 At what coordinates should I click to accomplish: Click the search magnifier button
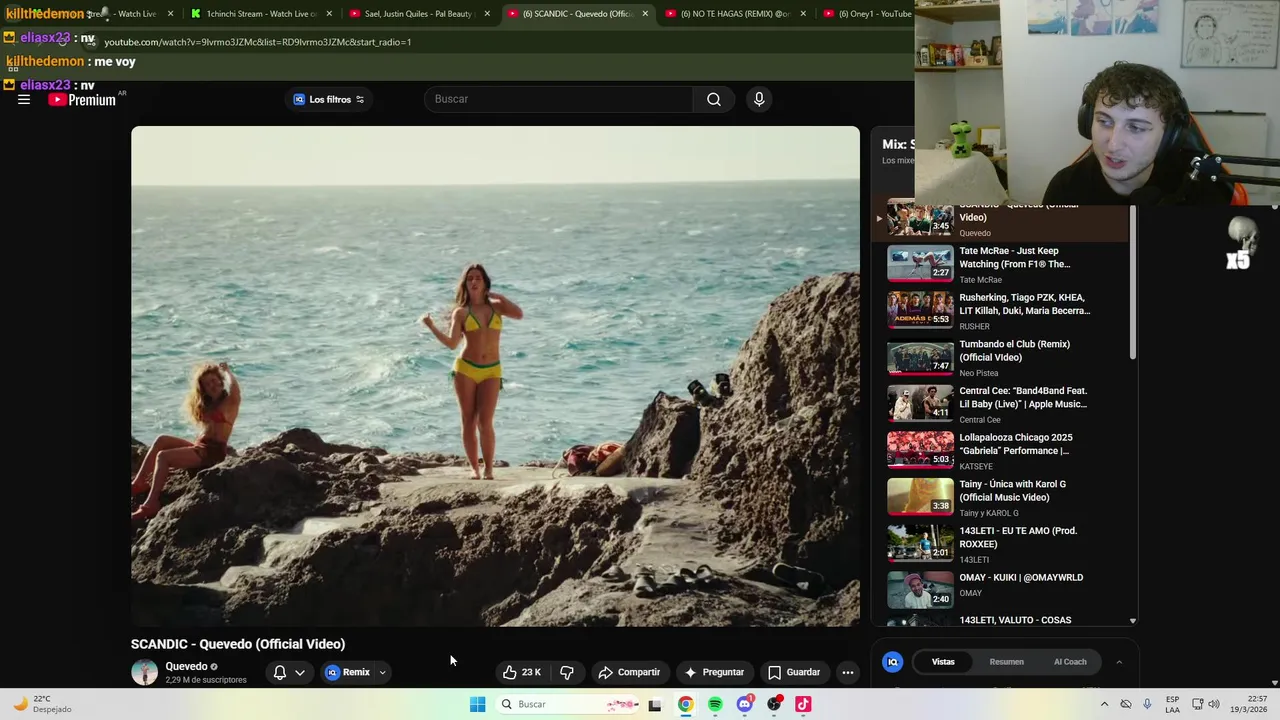(x=714, y=99)
